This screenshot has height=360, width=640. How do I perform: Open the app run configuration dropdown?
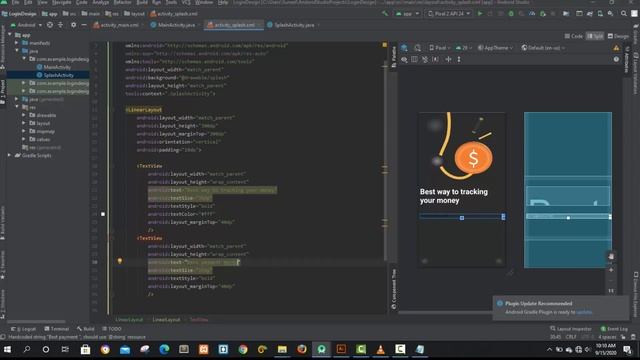click(x=407, y=13)
